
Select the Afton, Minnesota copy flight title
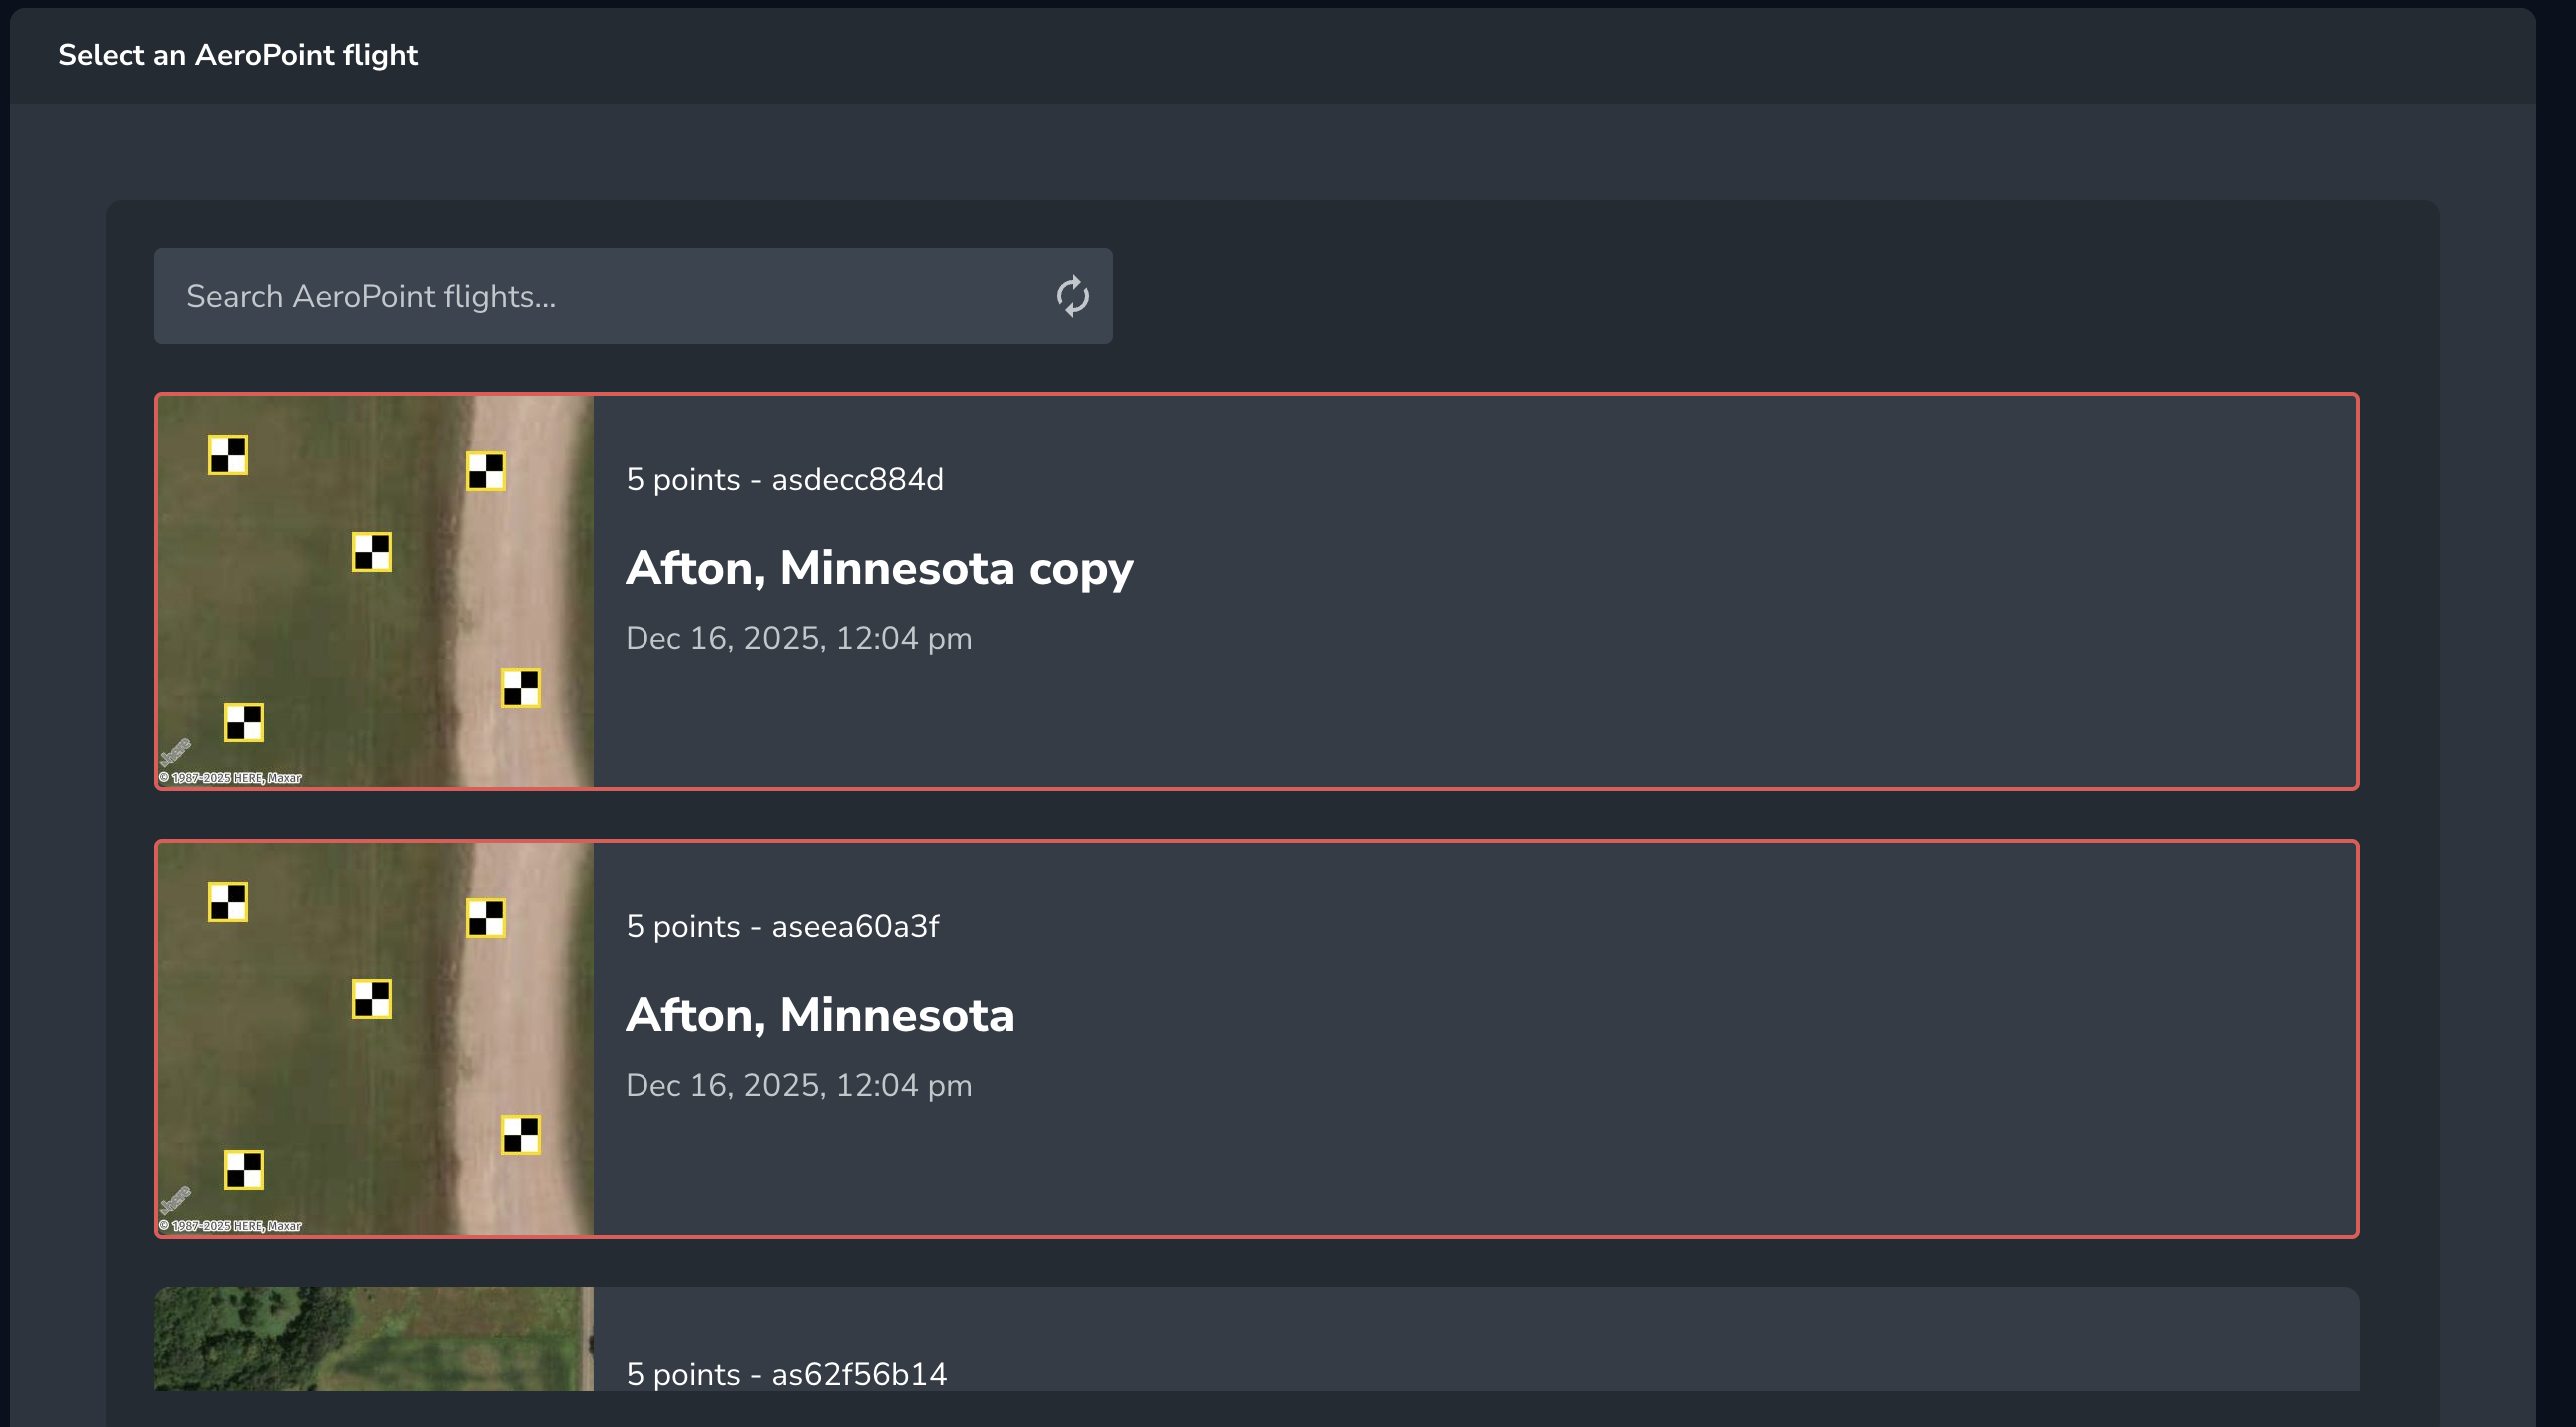tap(879, 567)
